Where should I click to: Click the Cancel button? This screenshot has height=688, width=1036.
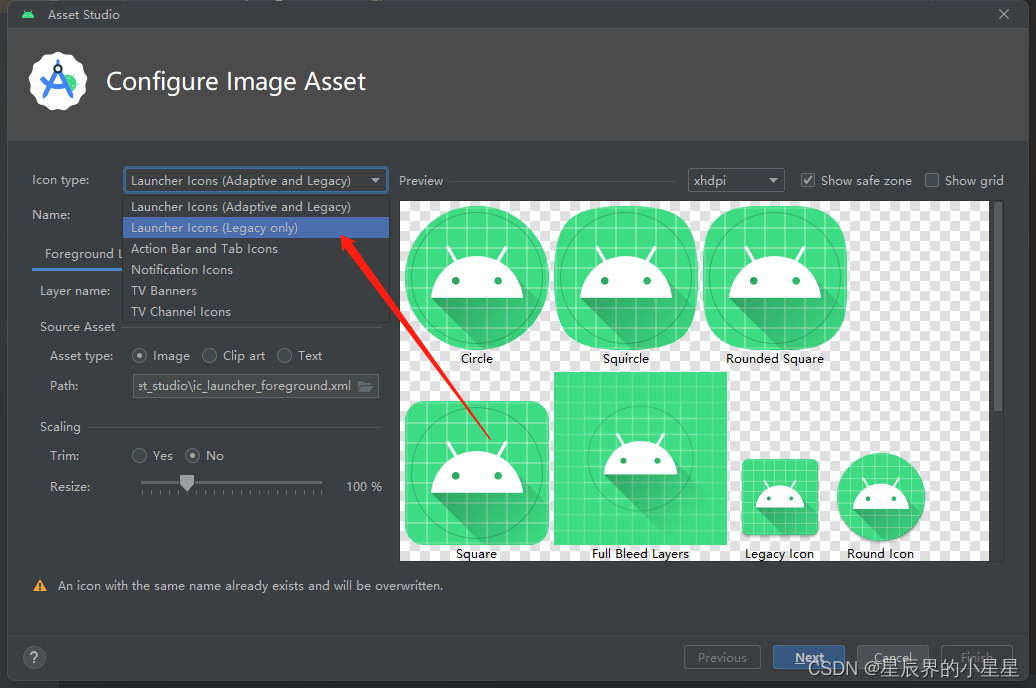pyautogui.click(x=893, y=658)
